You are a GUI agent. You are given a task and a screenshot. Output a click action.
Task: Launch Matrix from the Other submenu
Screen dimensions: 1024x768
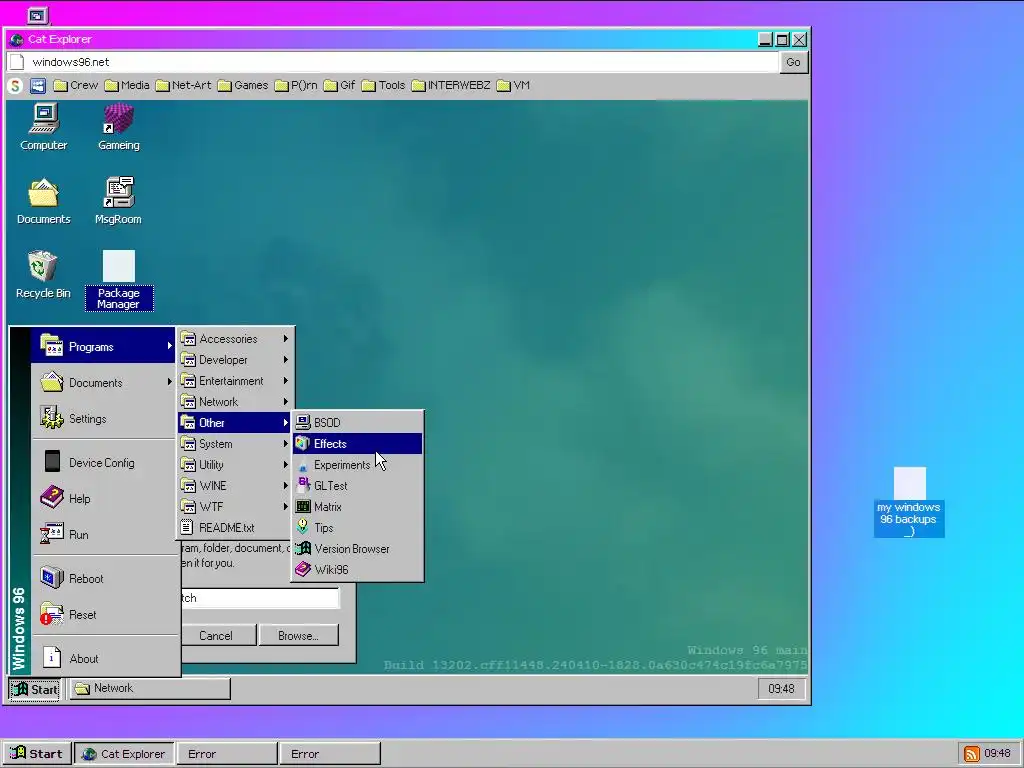tap(357, 506)
